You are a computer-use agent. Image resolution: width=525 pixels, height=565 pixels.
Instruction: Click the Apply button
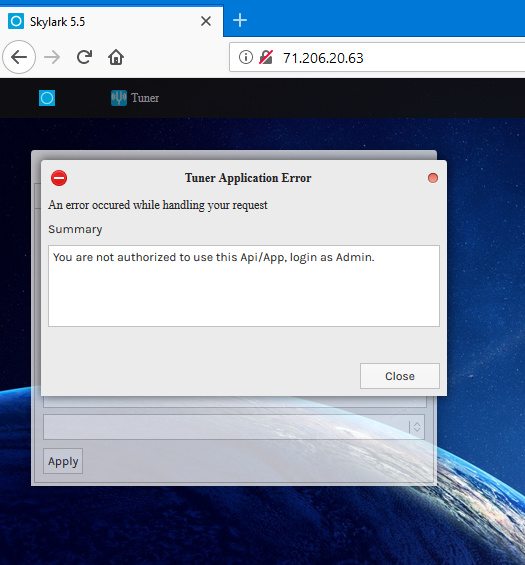pos(63,461)
